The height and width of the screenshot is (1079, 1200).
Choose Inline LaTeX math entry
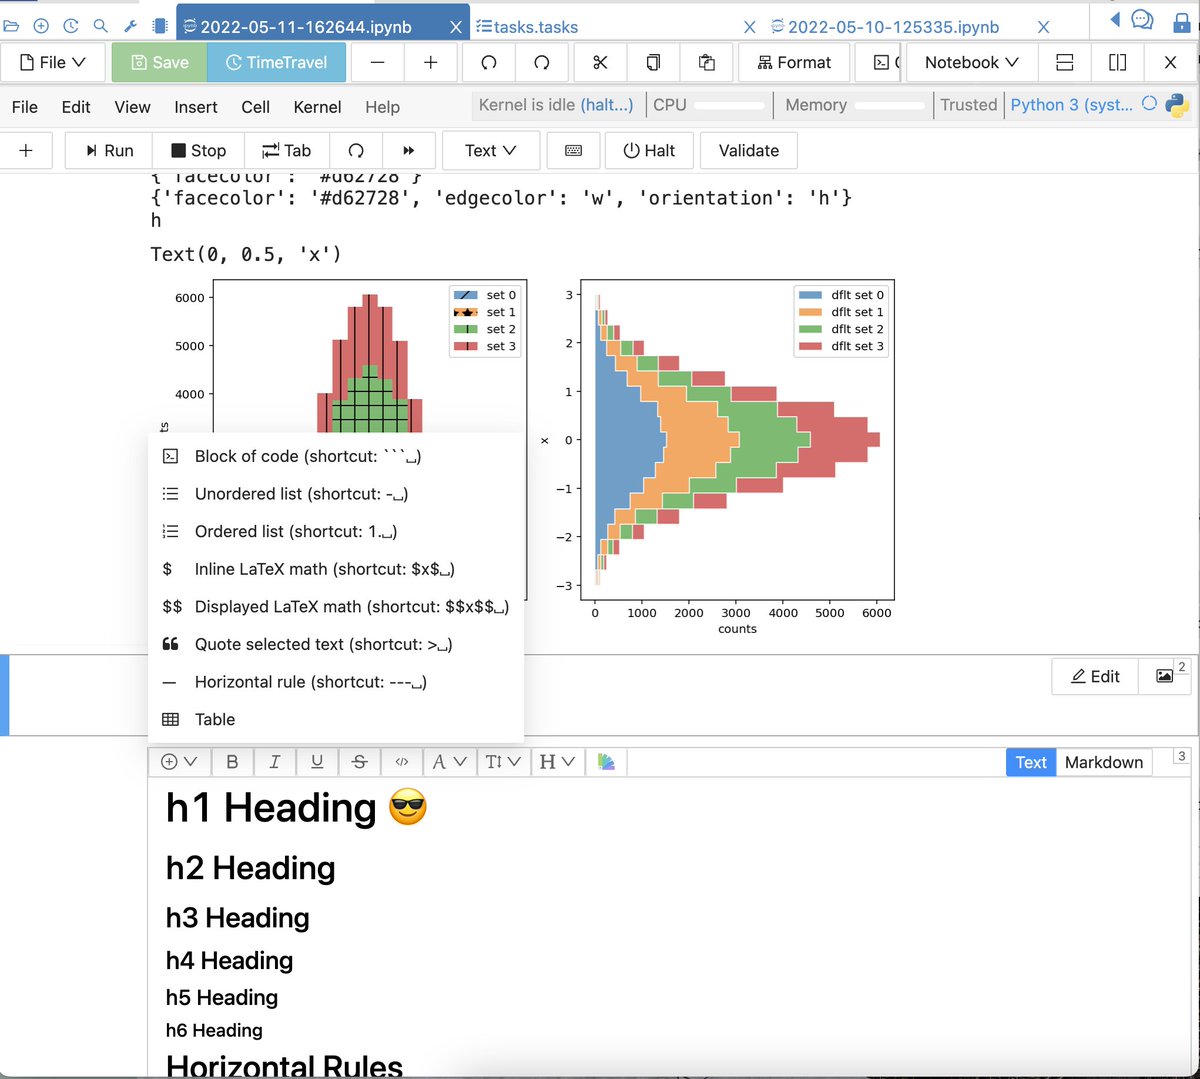pyautogui.click(x=336, y=569)
